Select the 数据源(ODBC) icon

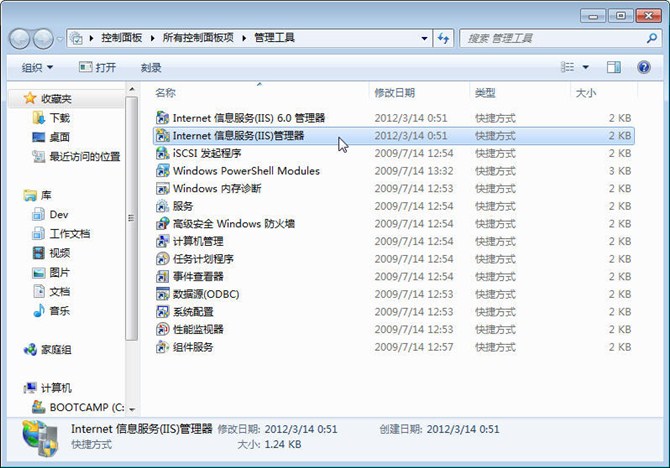pos(162,294)
